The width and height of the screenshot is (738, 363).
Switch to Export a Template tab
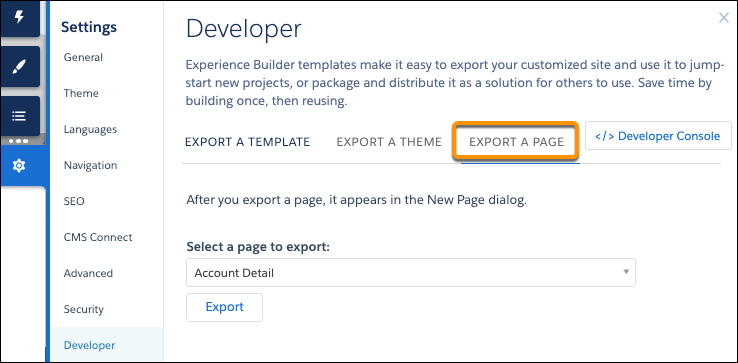click(x=248, y=142)
